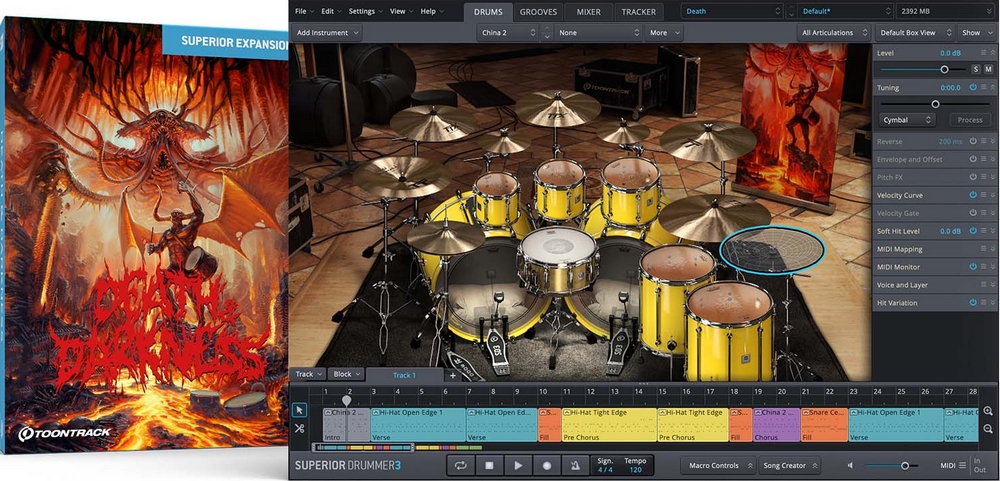This screenshot has height=481, width=1000.
Task: Switch to the GROOVES tab
Action: click(538, 11)
